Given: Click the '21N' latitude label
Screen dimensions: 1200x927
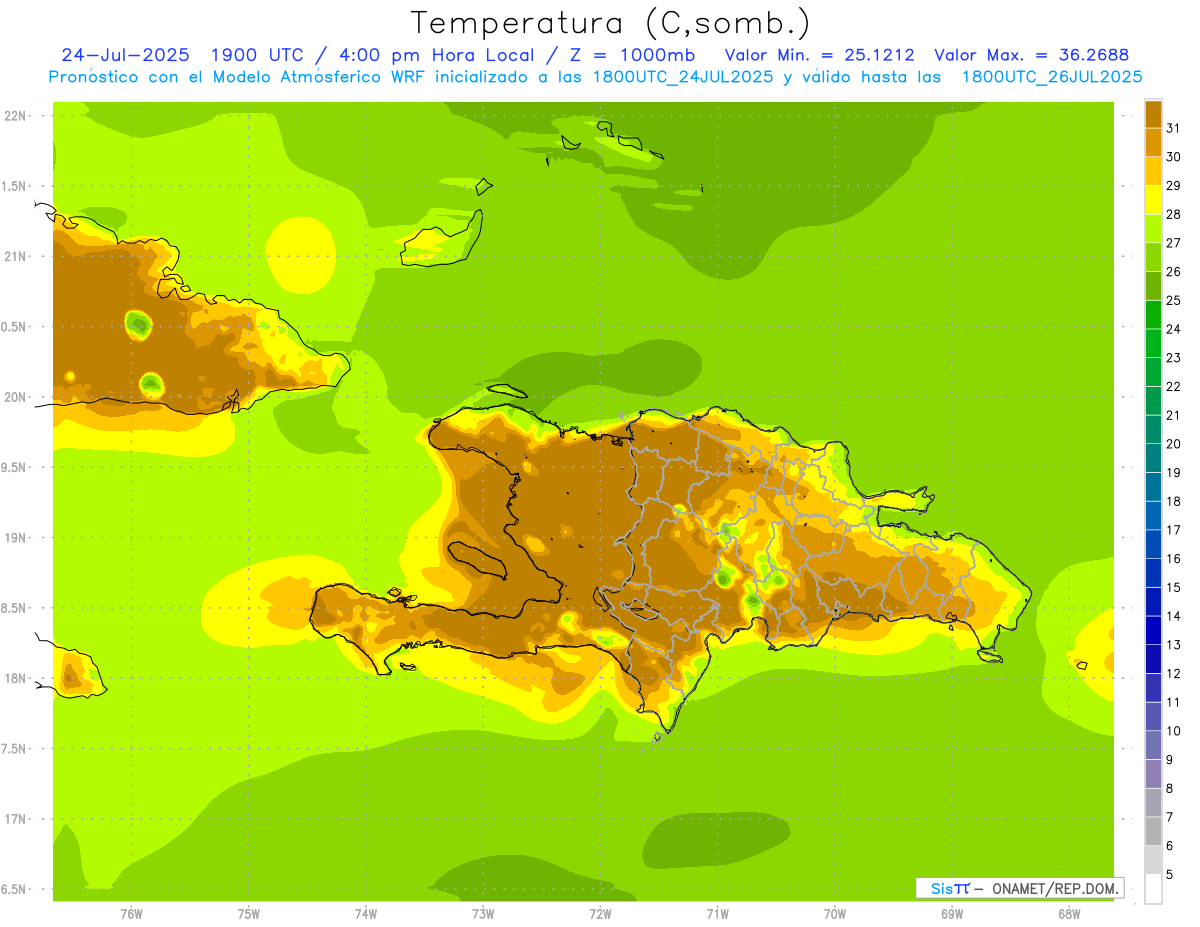Looking at the screenshot, I should 15,256.
